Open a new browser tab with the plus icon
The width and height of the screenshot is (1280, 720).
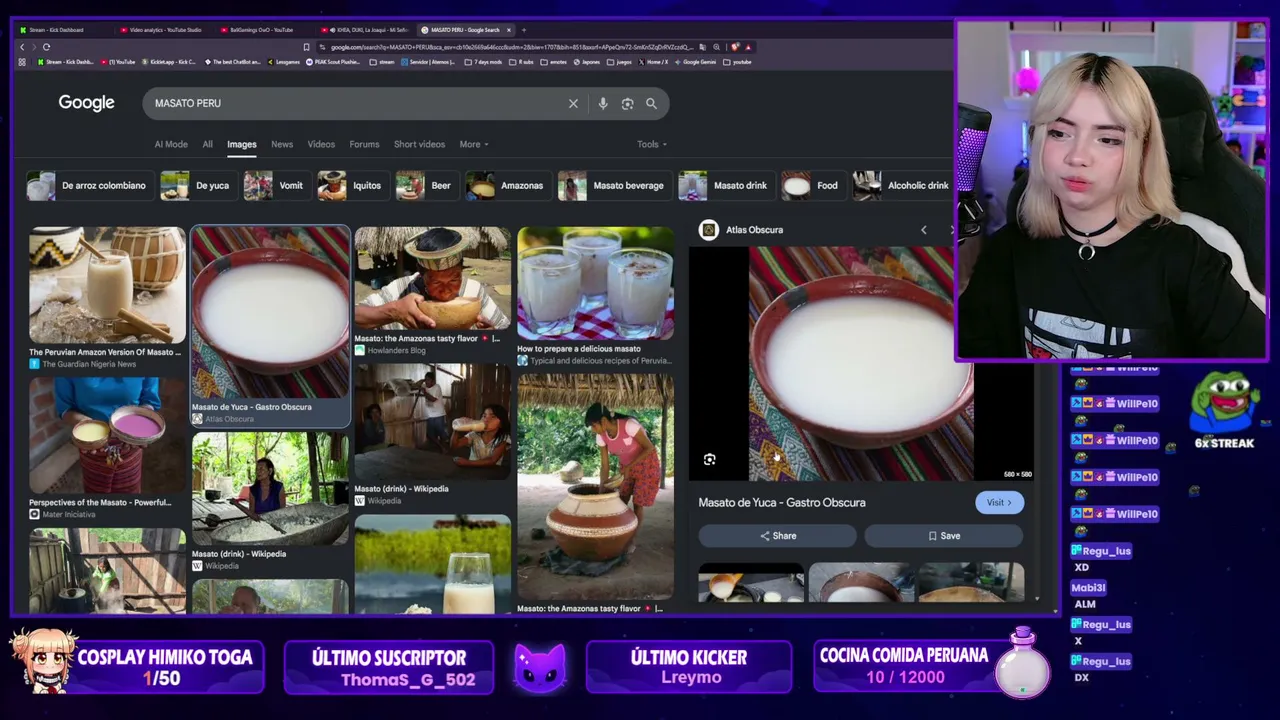(x=523, y=30)
